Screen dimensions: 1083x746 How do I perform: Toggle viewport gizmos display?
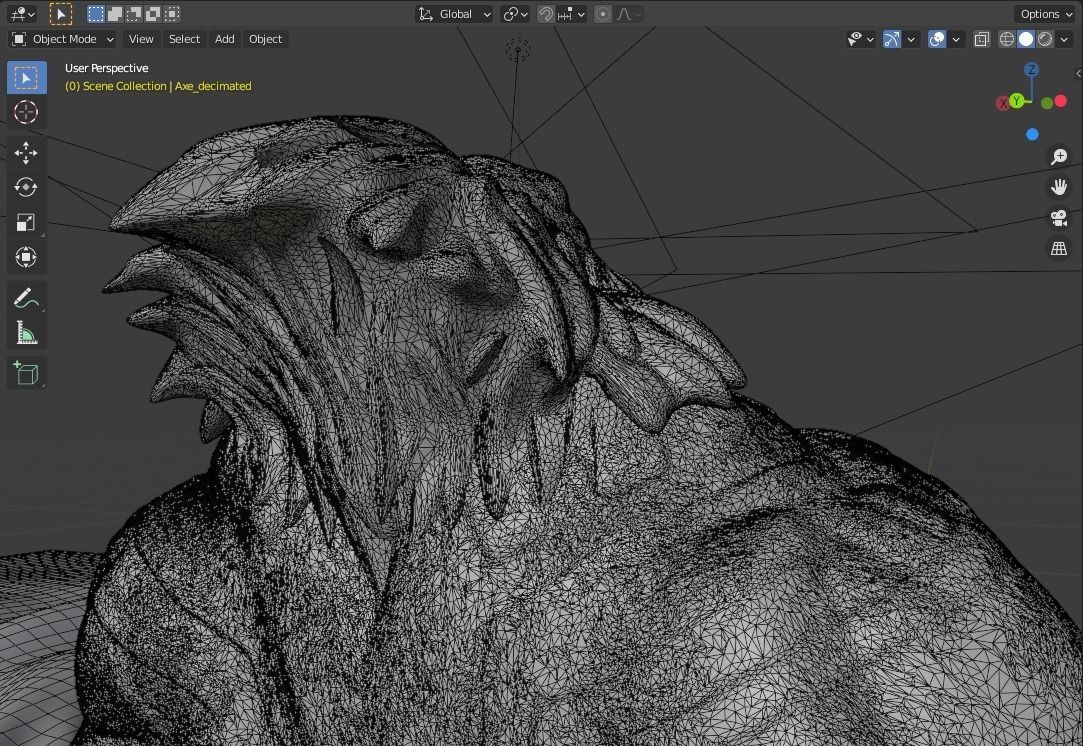tap(892, 39)
